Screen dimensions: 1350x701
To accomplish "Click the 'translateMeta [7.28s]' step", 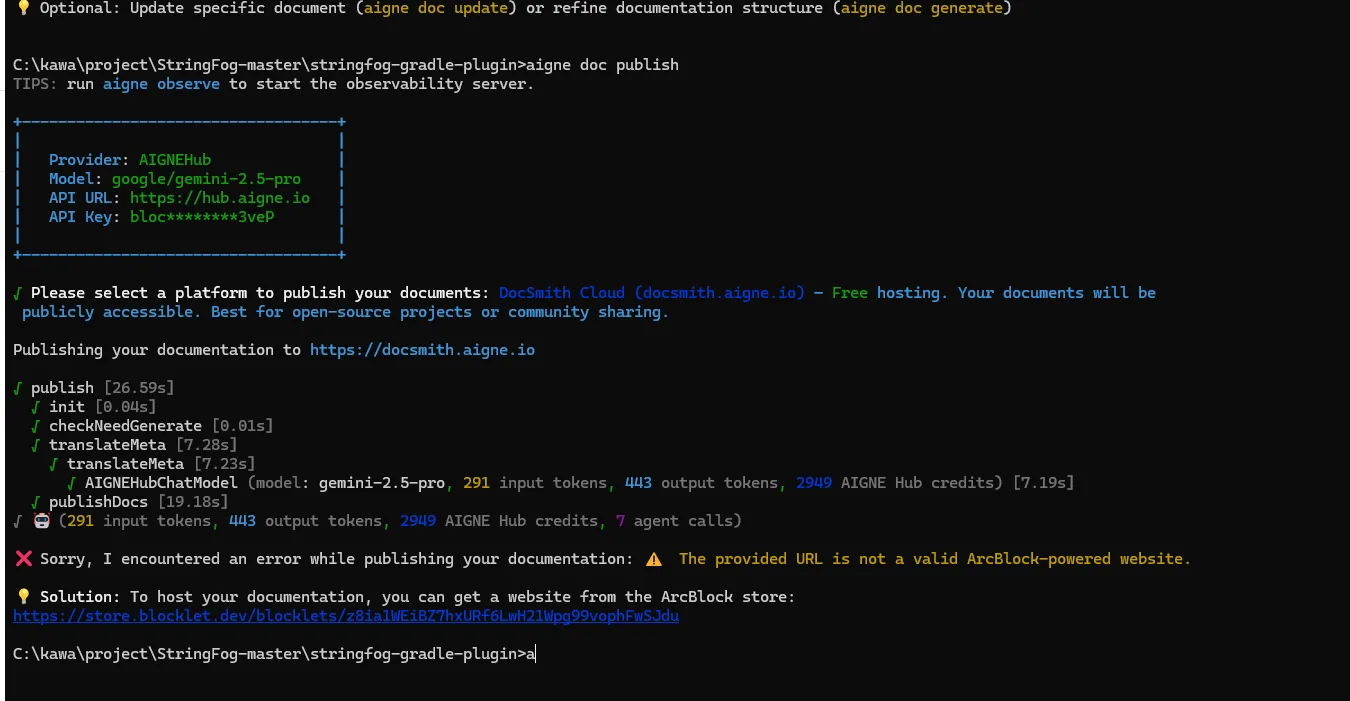I will pyautogui.click(x=143, y=445).
